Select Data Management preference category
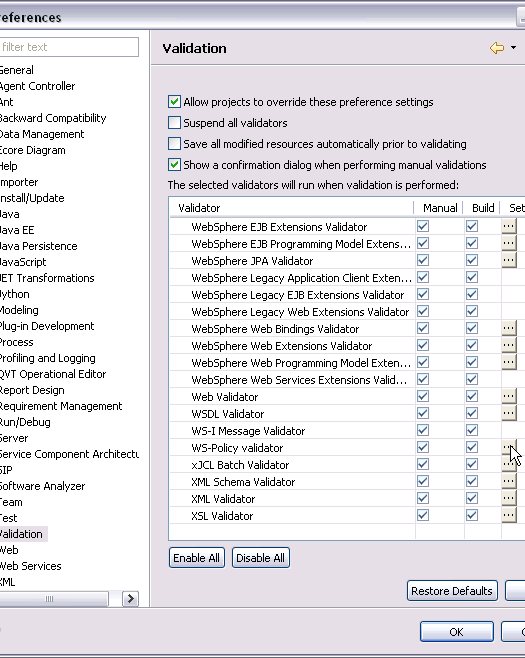The width and height of the screenshot is (525, 658). coord(42,134)
